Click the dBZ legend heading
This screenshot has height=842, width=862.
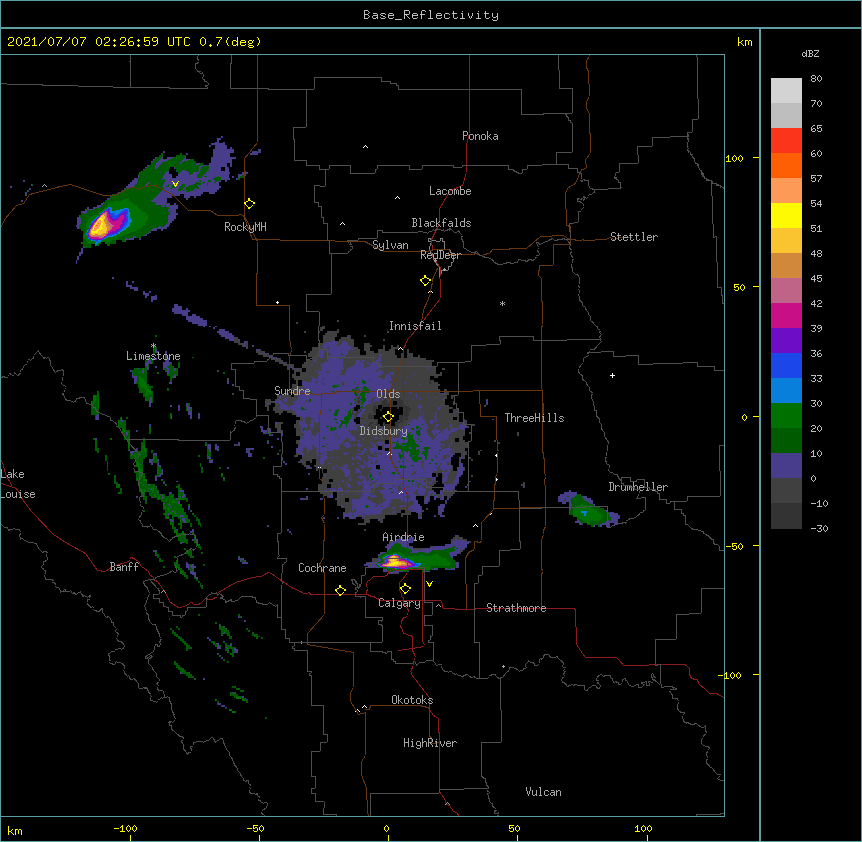[x=810, y=54]
